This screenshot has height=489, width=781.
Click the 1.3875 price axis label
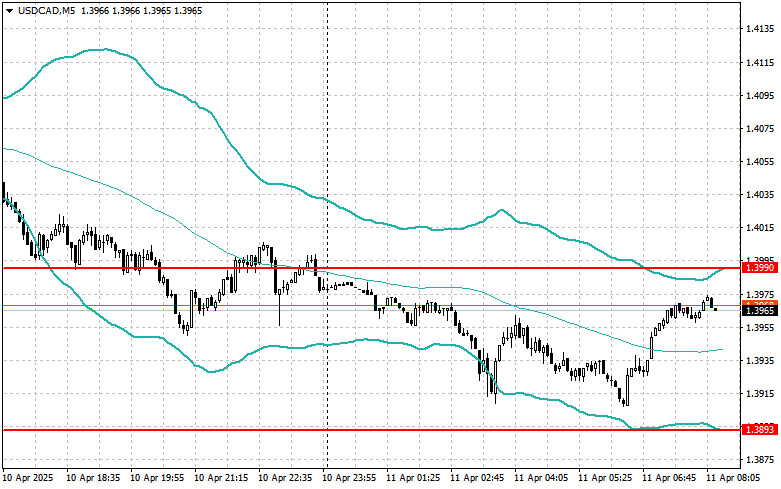(760, 460)
